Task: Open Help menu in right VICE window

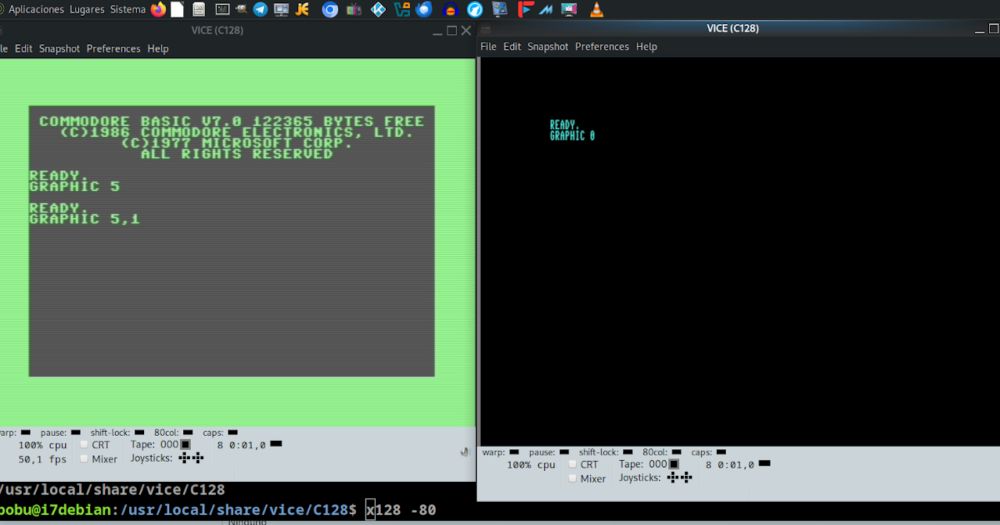Action: pos(646,47)
